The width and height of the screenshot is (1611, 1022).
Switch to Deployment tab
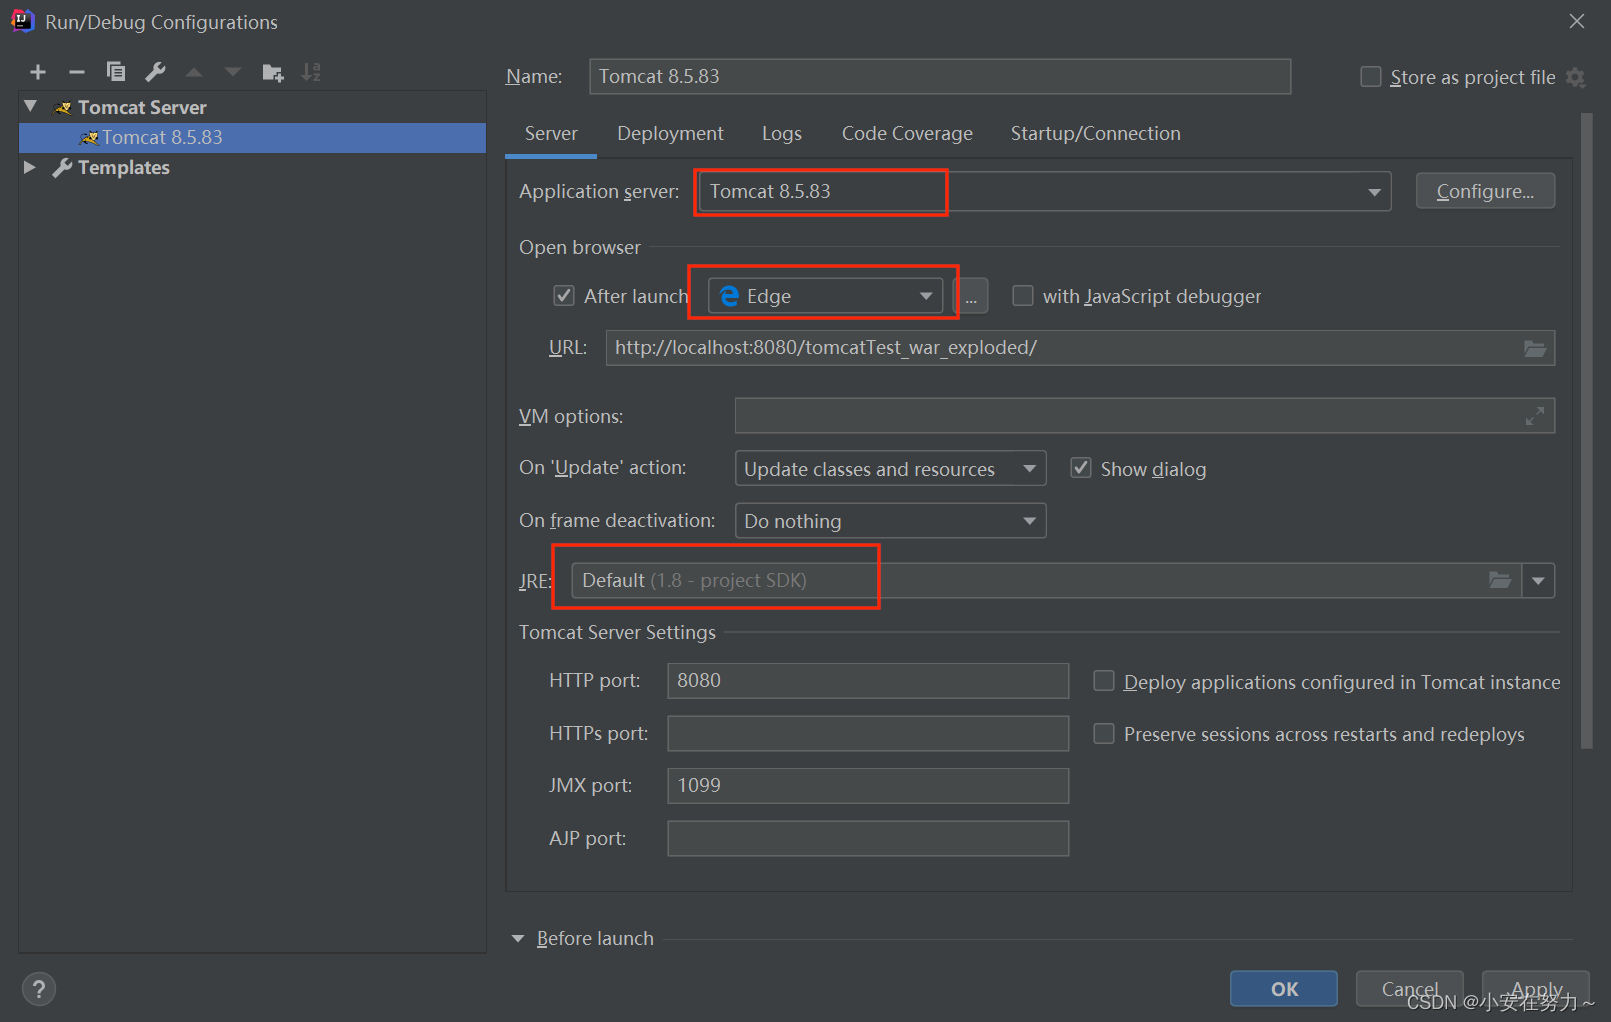pos(670,134)
